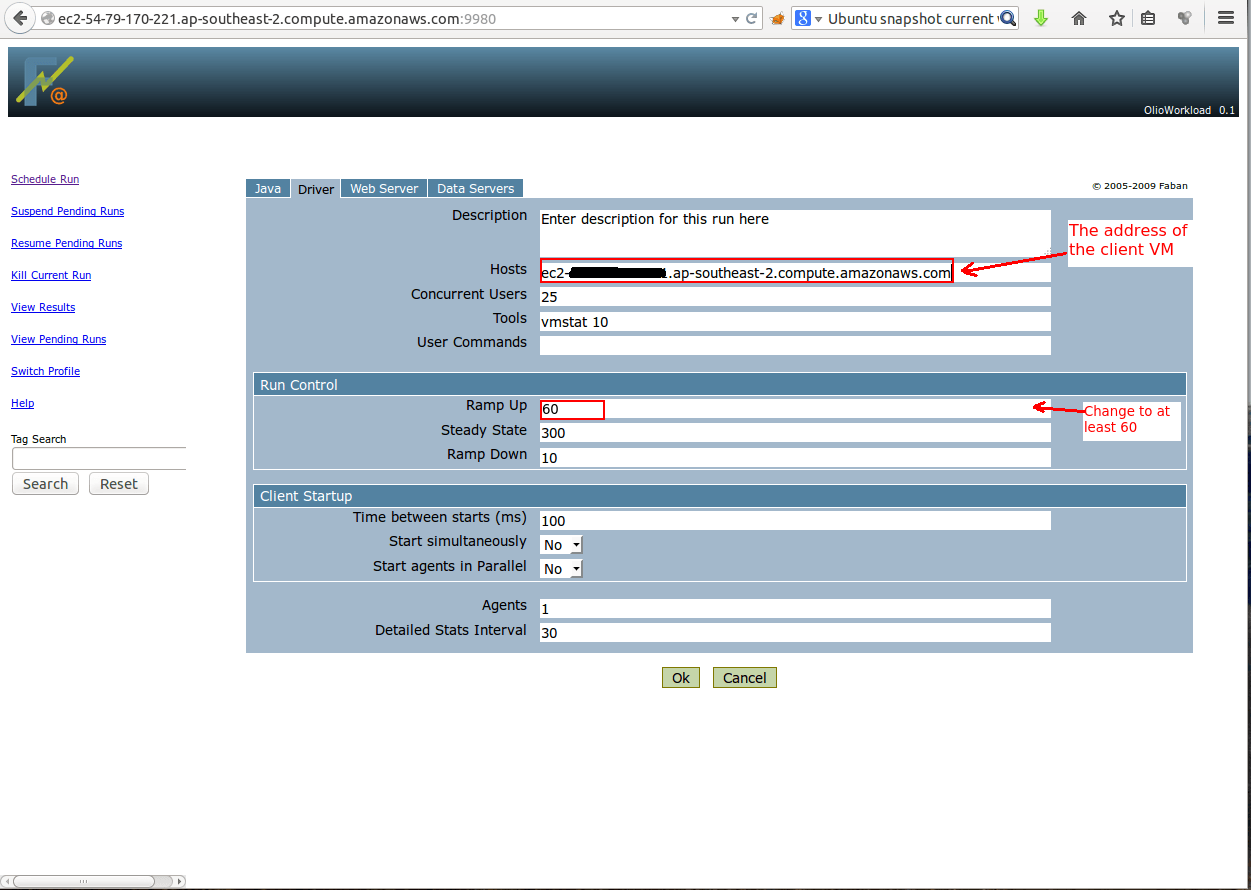This screenshot has height=890, width=1251.
Task: Open the bookmarks list icon
Action: coord(1148,17)
